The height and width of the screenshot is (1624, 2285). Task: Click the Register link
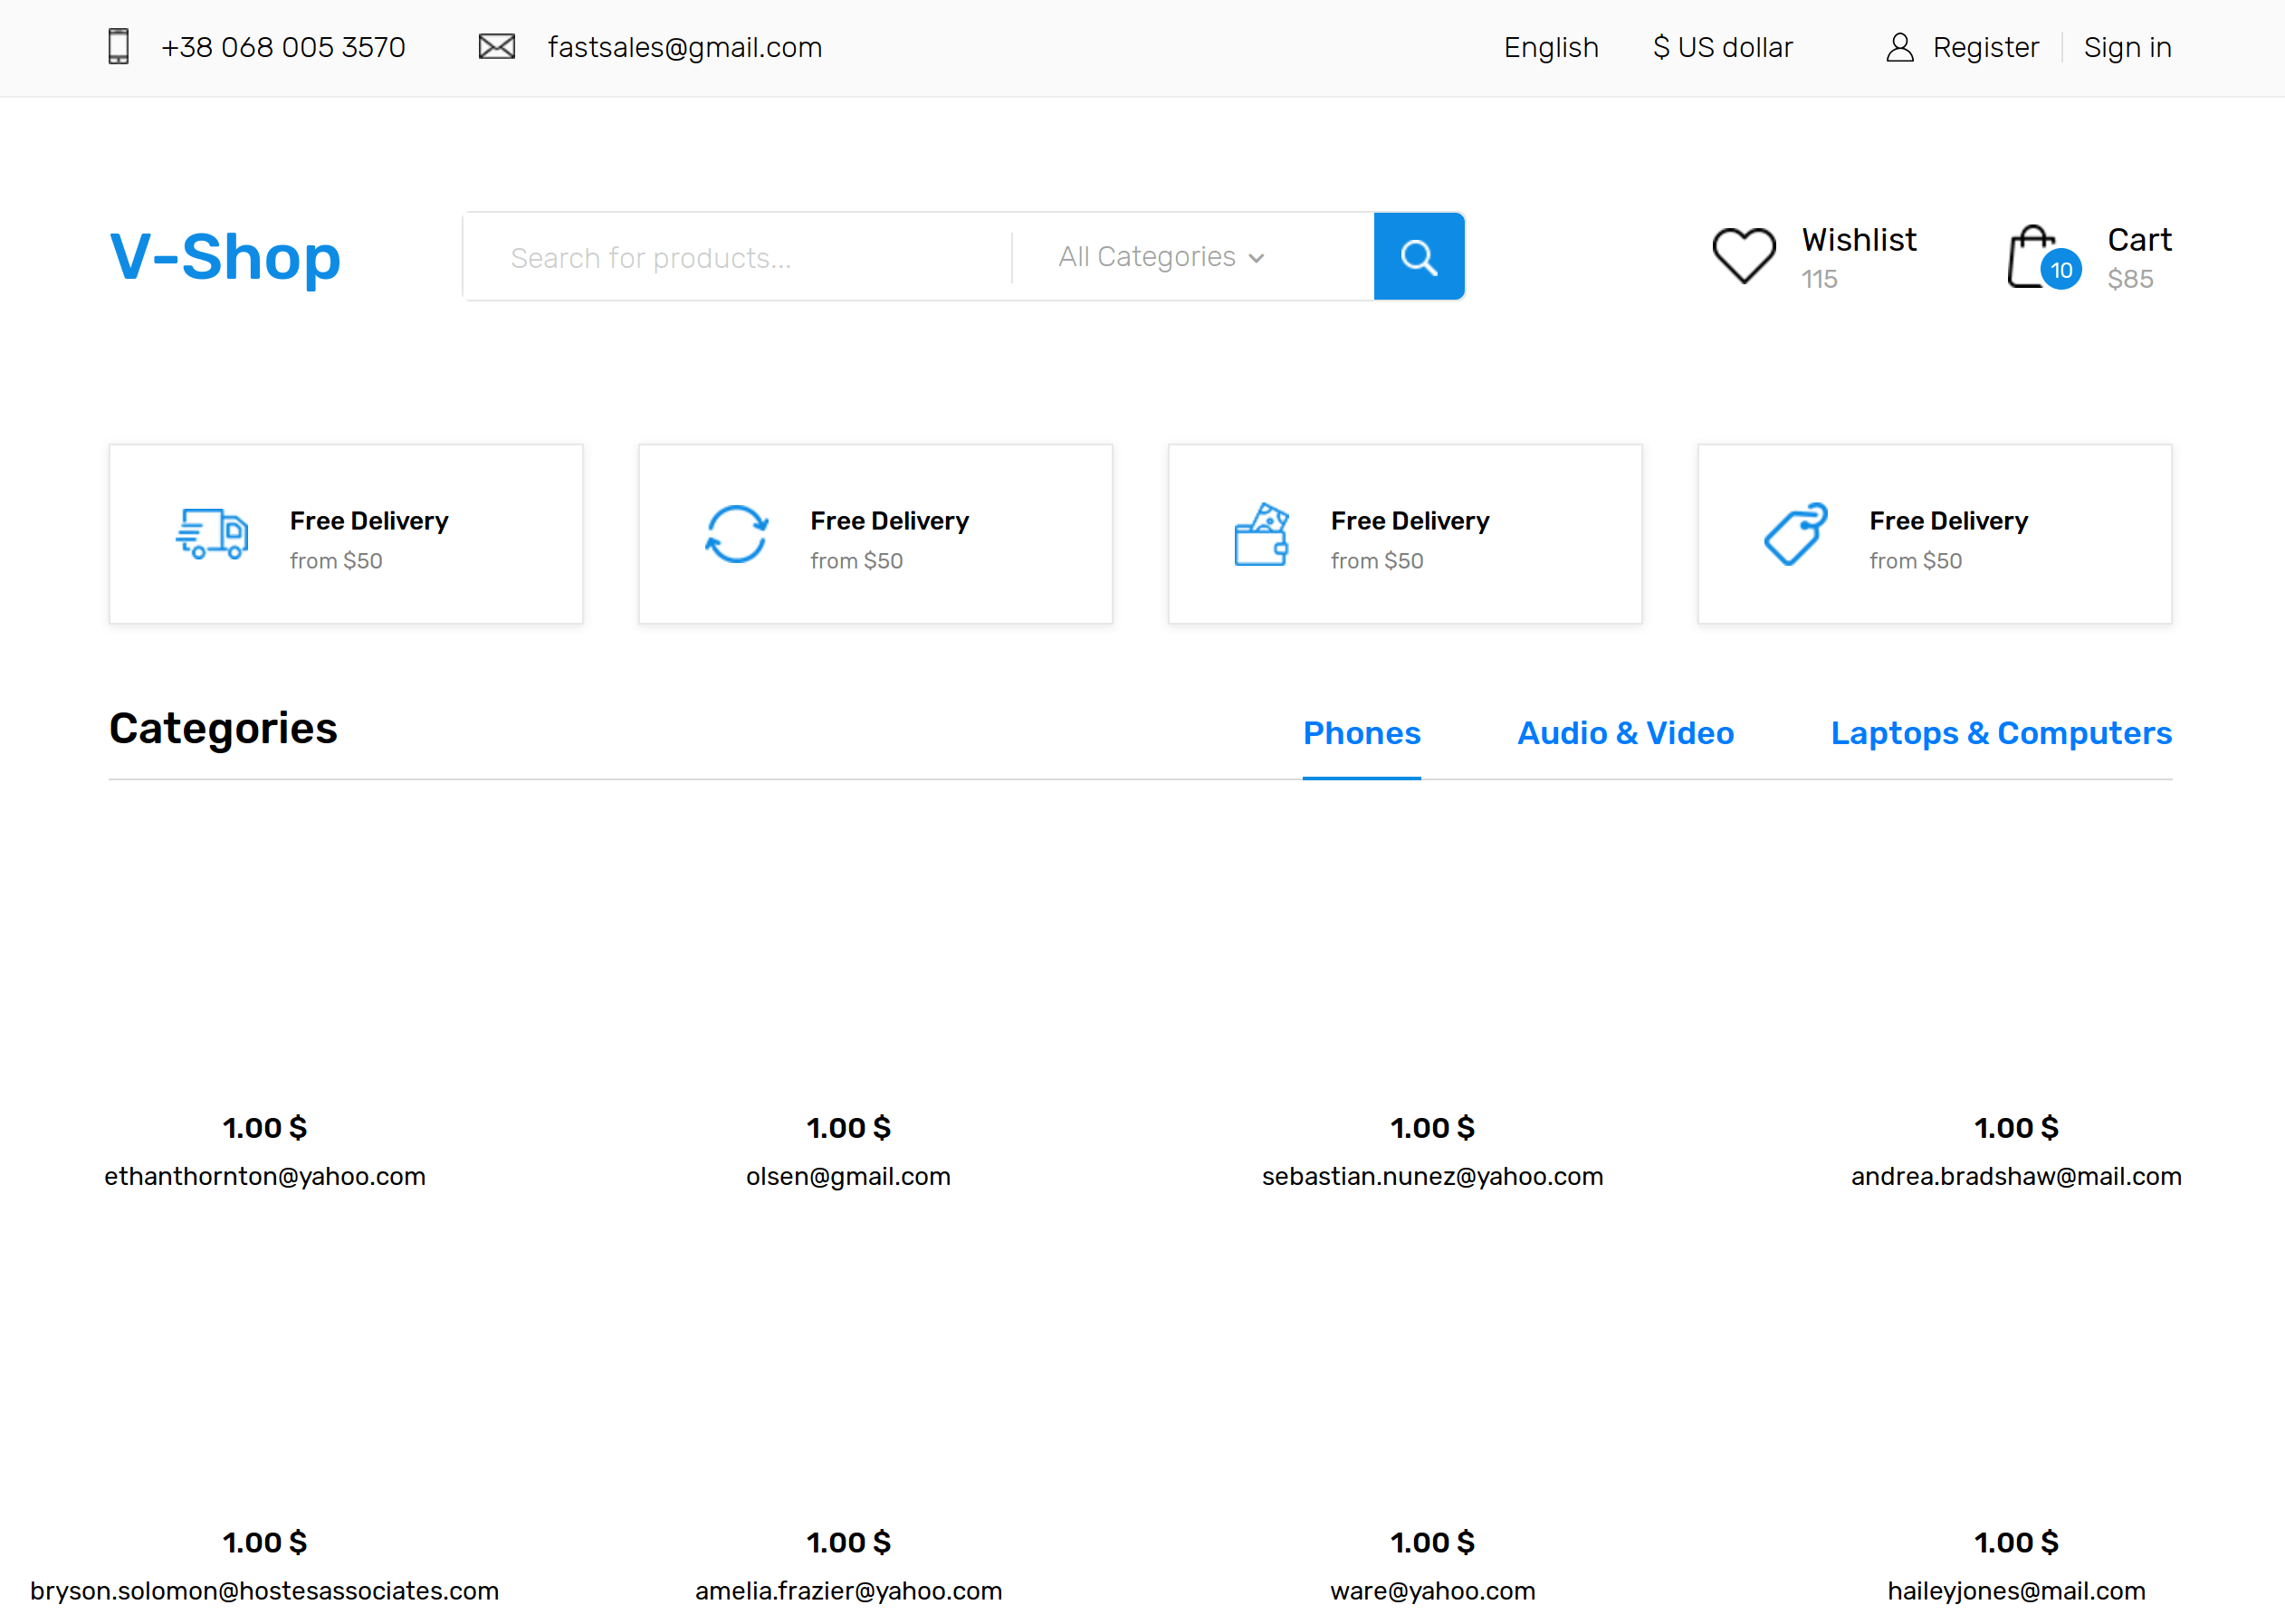click(x=1986, y=46)
